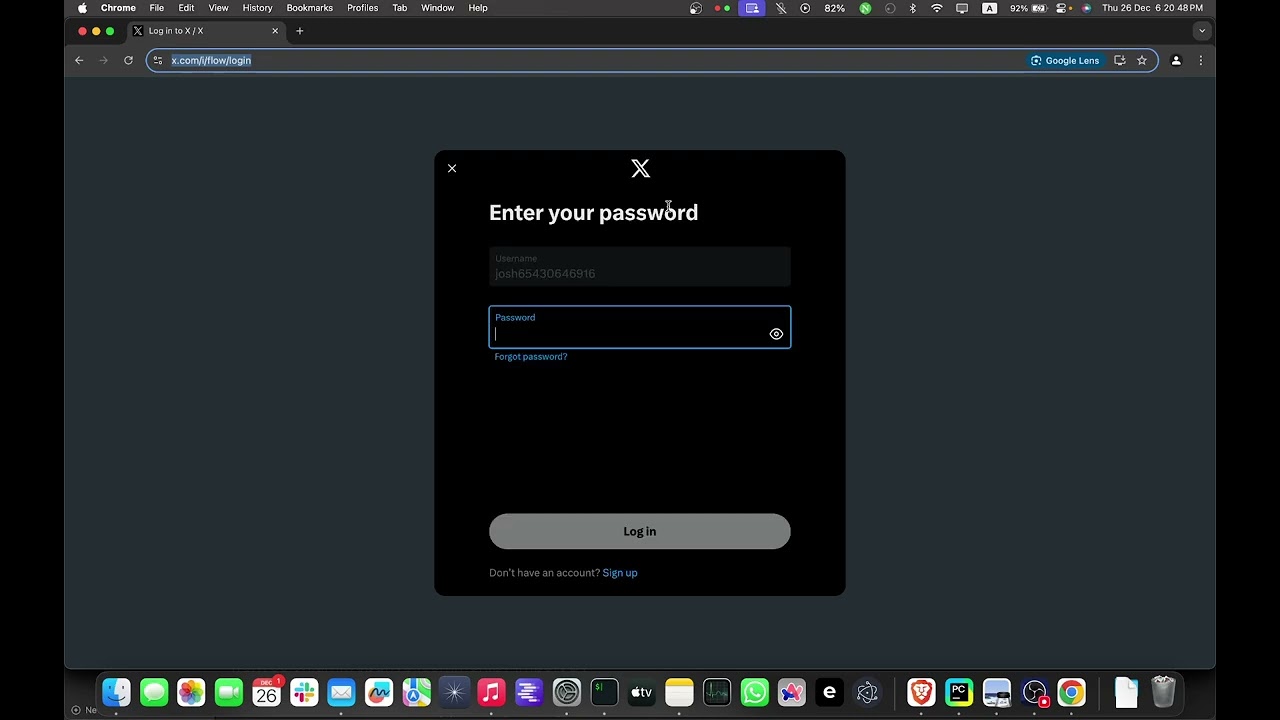Search the page with Google Lens
This screenshot has height=720, width=1280.
tap(1066, 60)
